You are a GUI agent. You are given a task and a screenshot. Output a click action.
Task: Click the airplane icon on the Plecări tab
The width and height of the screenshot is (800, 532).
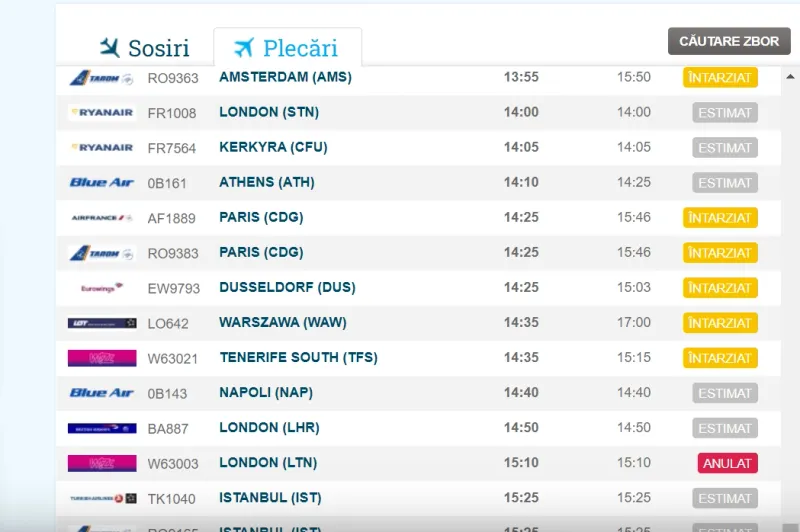[244, 47]
